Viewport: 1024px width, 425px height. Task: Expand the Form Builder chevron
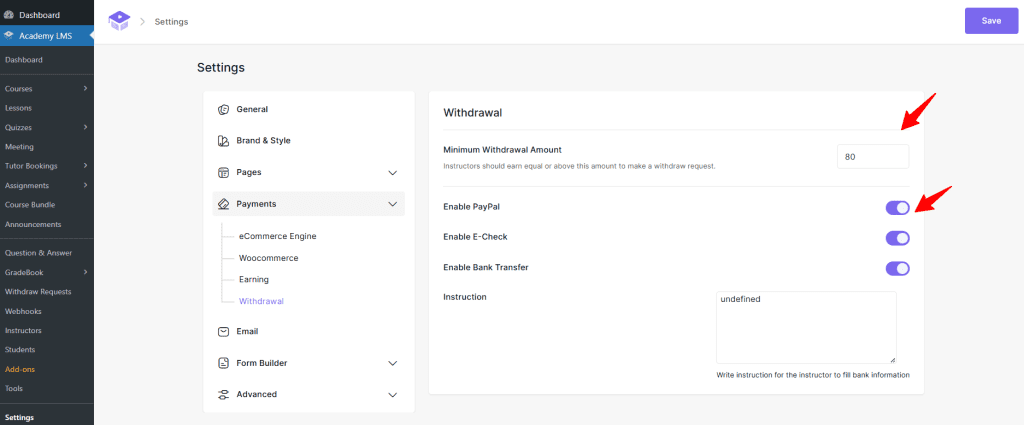[392, 363]
